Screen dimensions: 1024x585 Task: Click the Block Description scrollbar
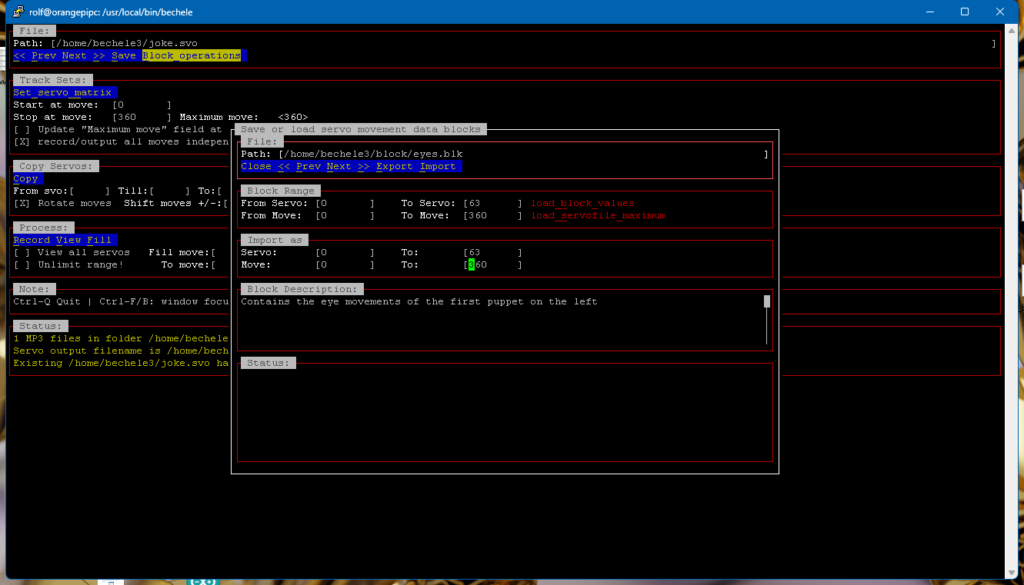[767, 318]
